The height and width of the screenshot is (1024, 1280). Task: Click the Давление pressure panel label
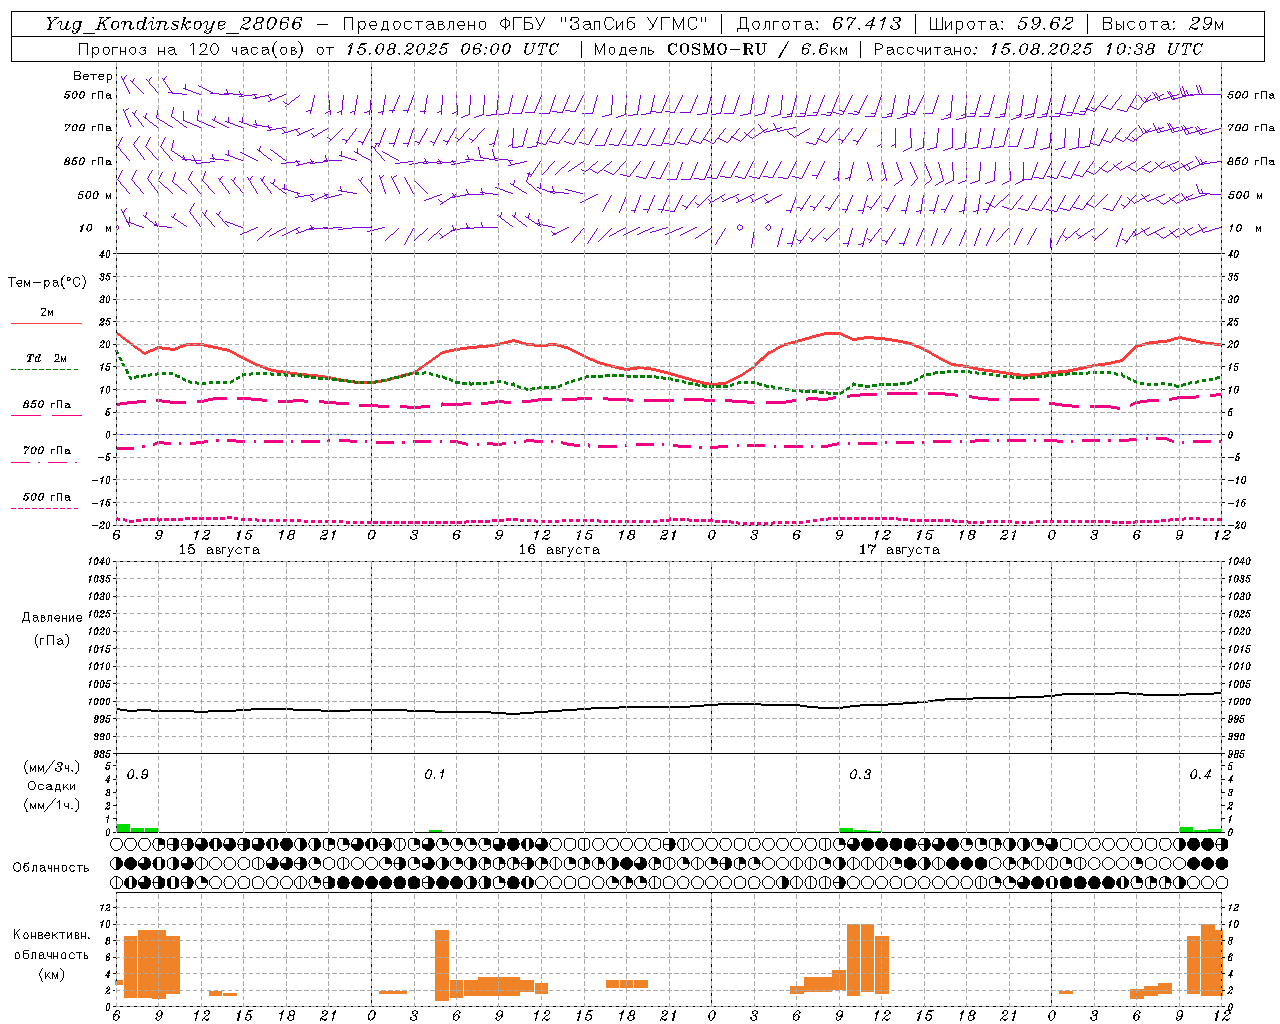pyautogui.click(x=52, y=618)
